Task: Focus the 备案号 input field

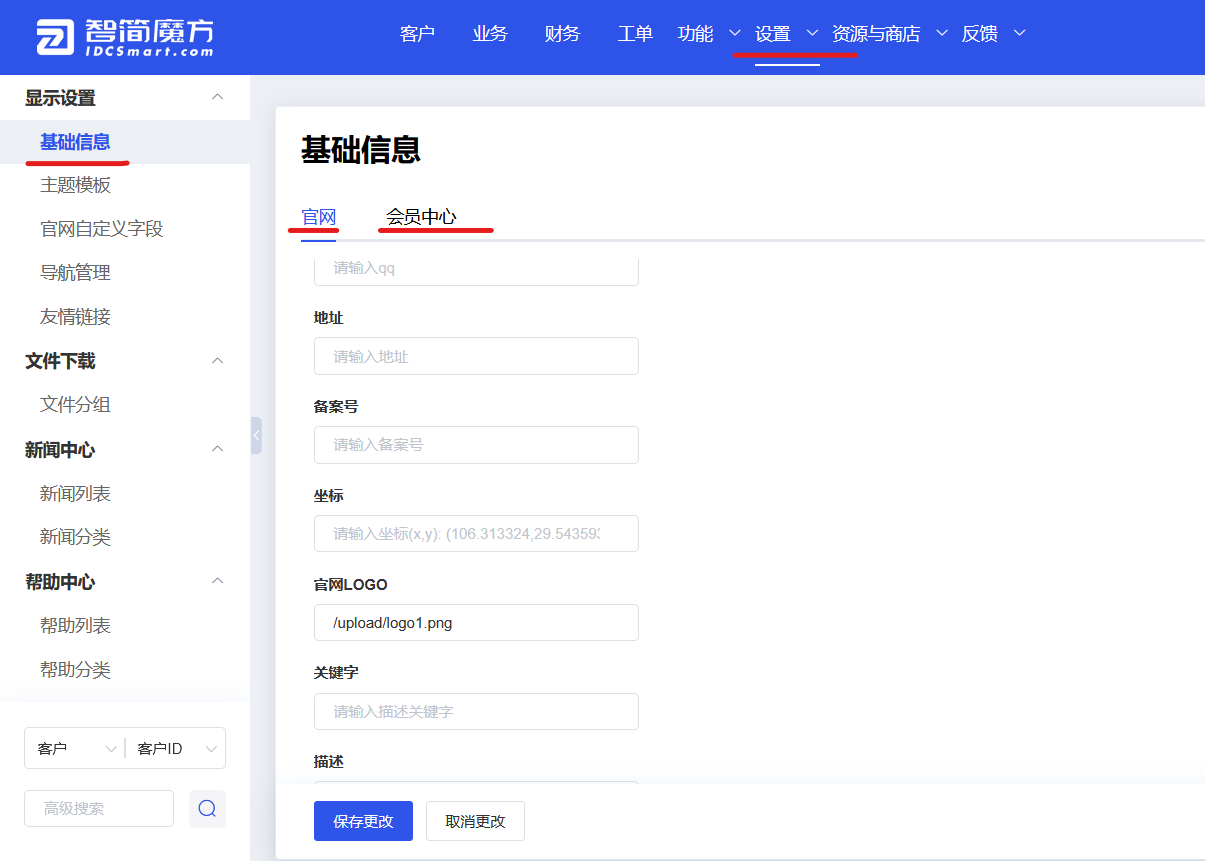Action: click(x=476, y=445)
